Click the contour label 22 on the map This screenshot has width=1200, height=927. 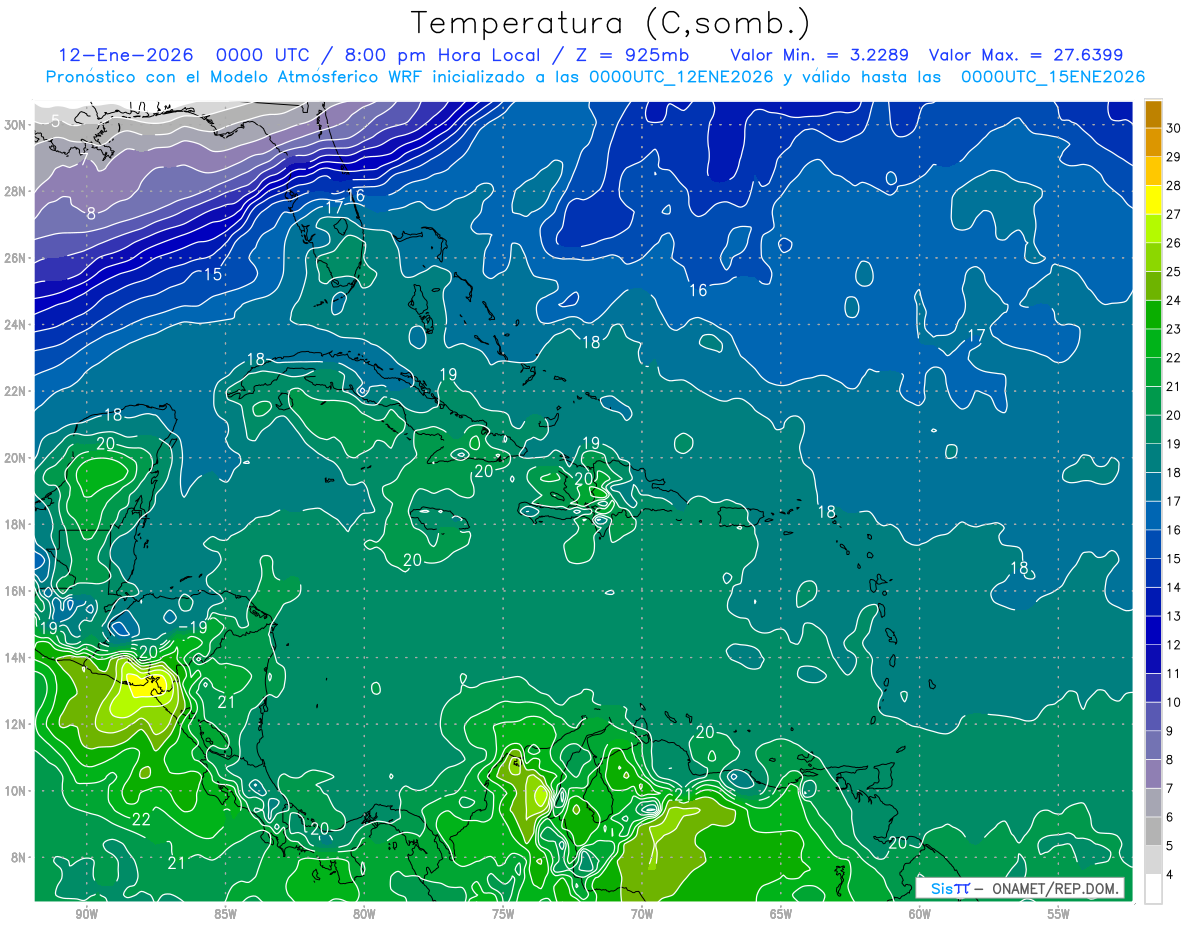coord(141,820)
